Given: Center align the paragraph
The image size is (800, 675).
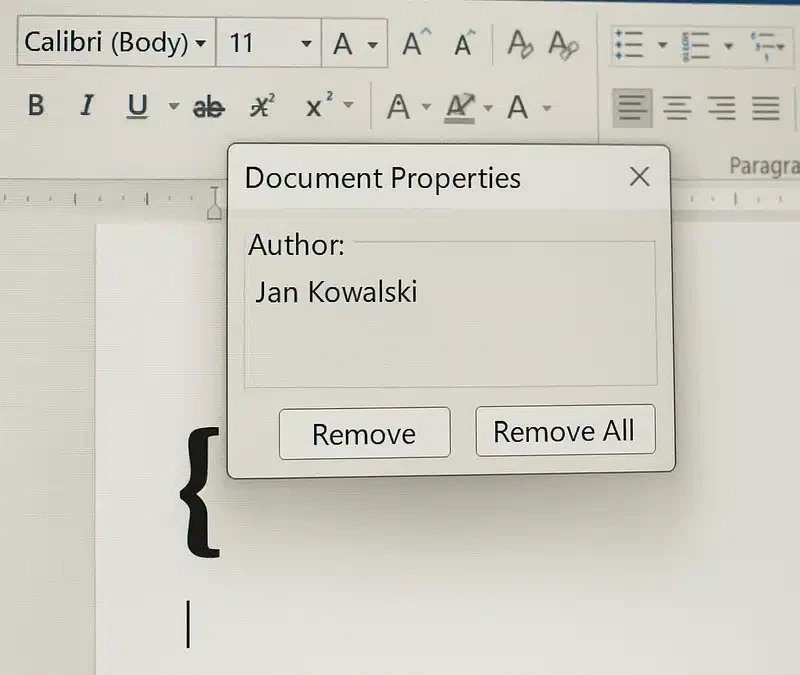Looking at the screenshot, I should pos(677,107).
